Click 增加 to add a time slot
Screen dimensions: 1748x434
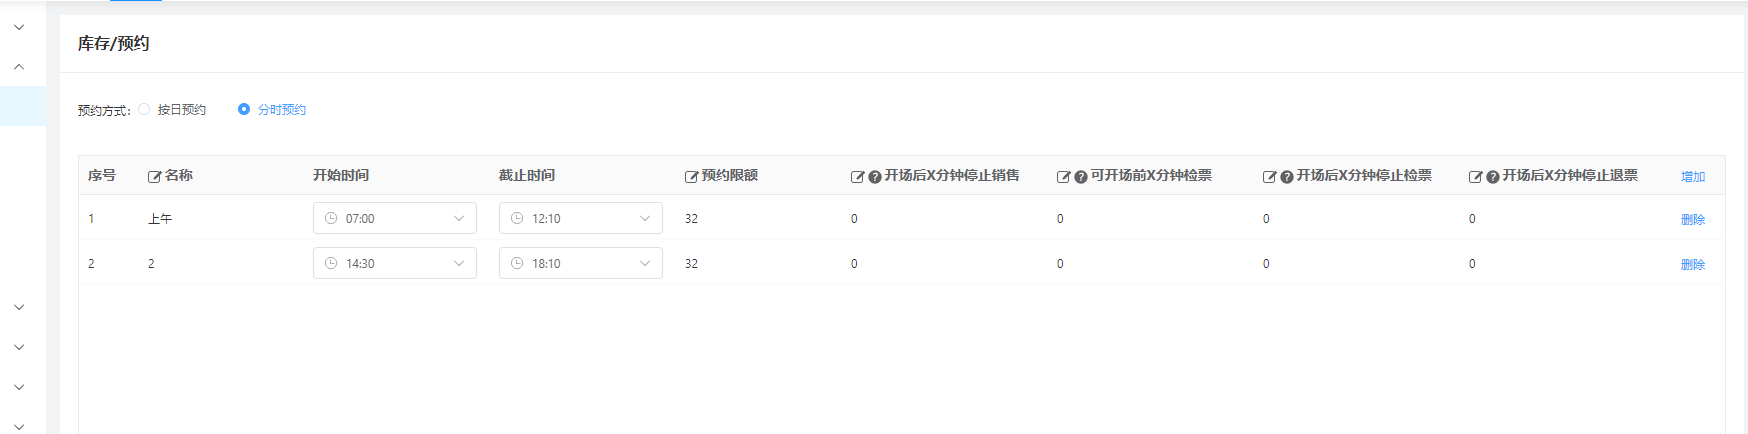coord(1692,177)
